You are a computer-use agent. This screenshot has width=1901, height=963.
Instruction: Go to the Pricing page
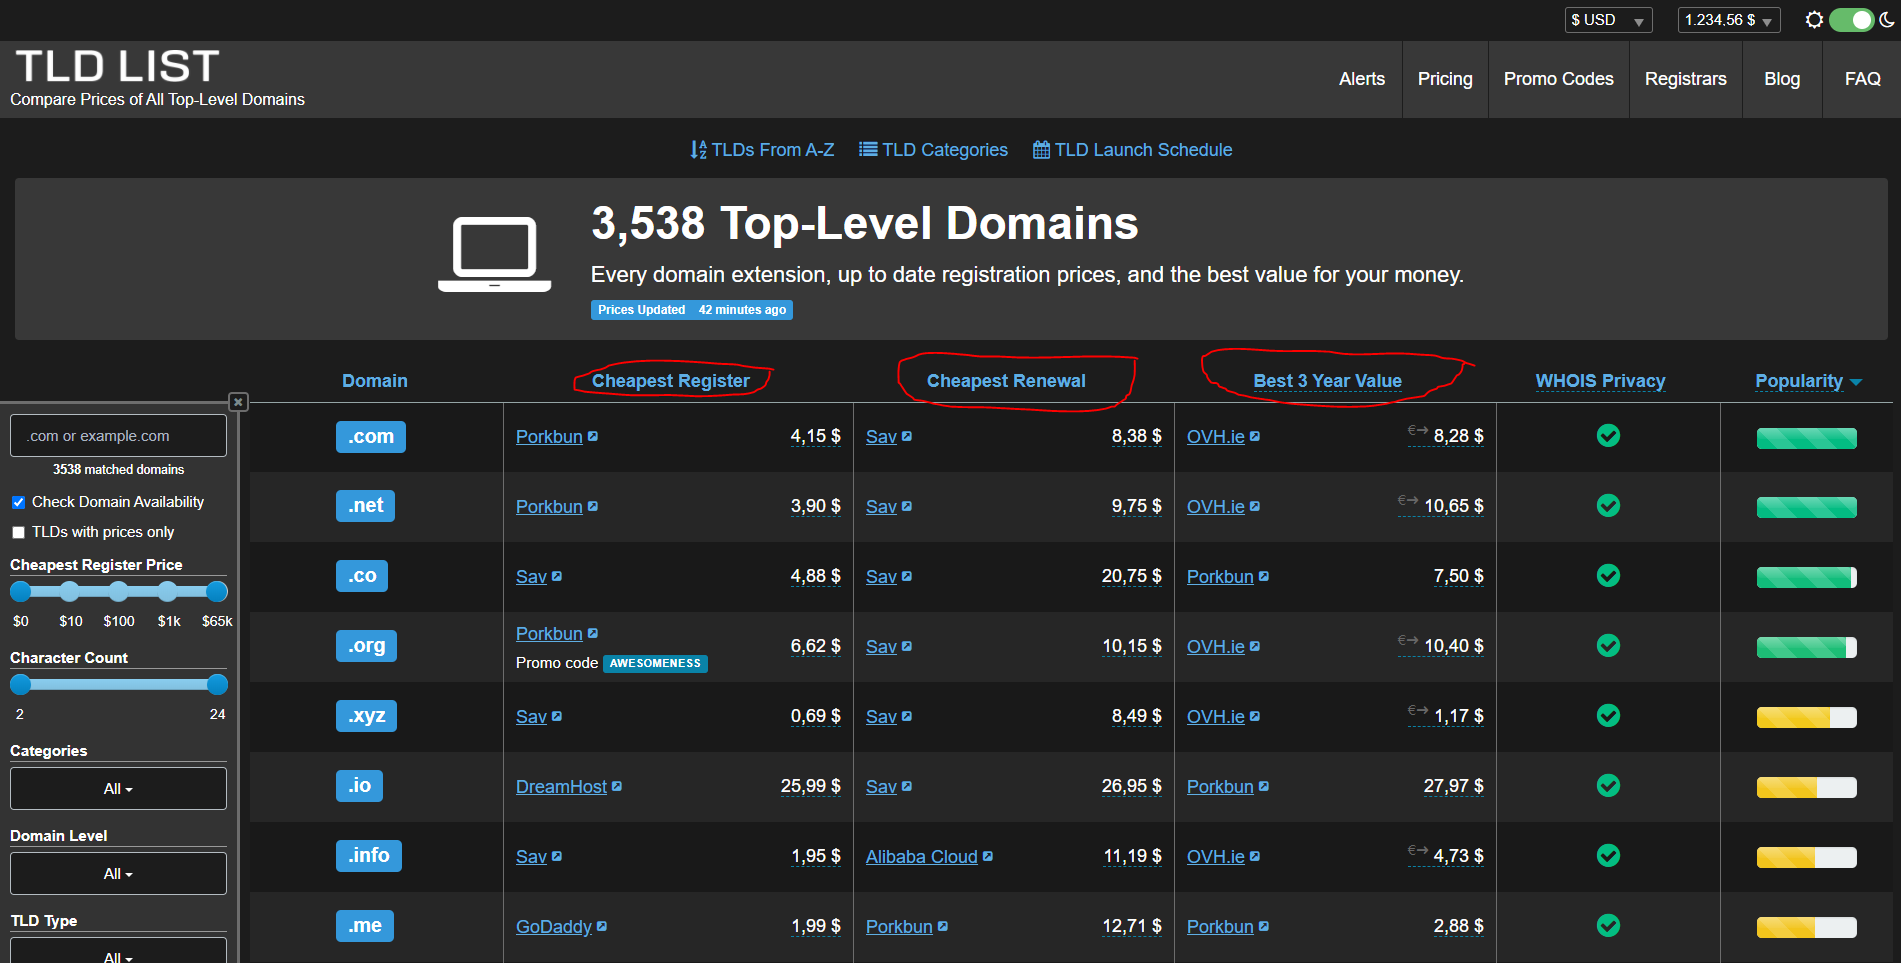click(1445, 79)
